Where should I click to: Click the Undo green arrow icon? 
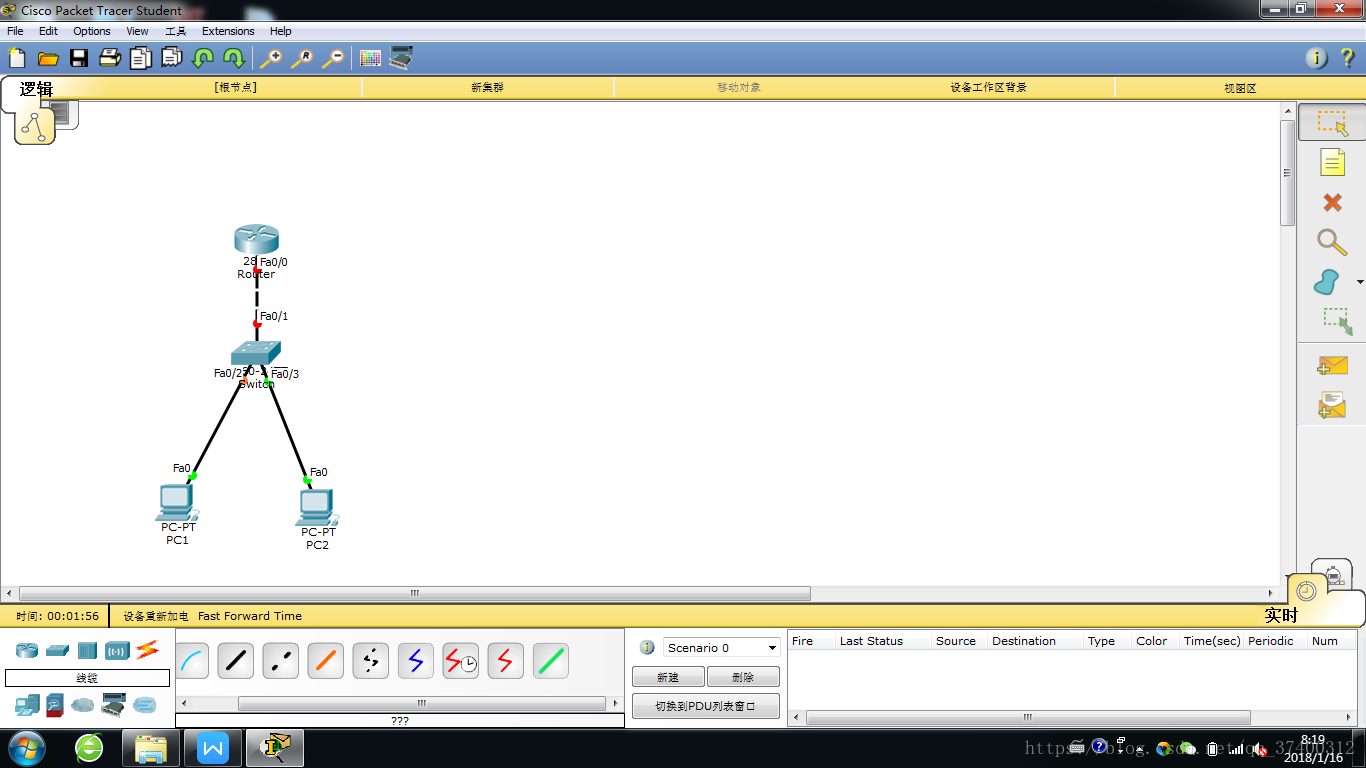point(203,58)
